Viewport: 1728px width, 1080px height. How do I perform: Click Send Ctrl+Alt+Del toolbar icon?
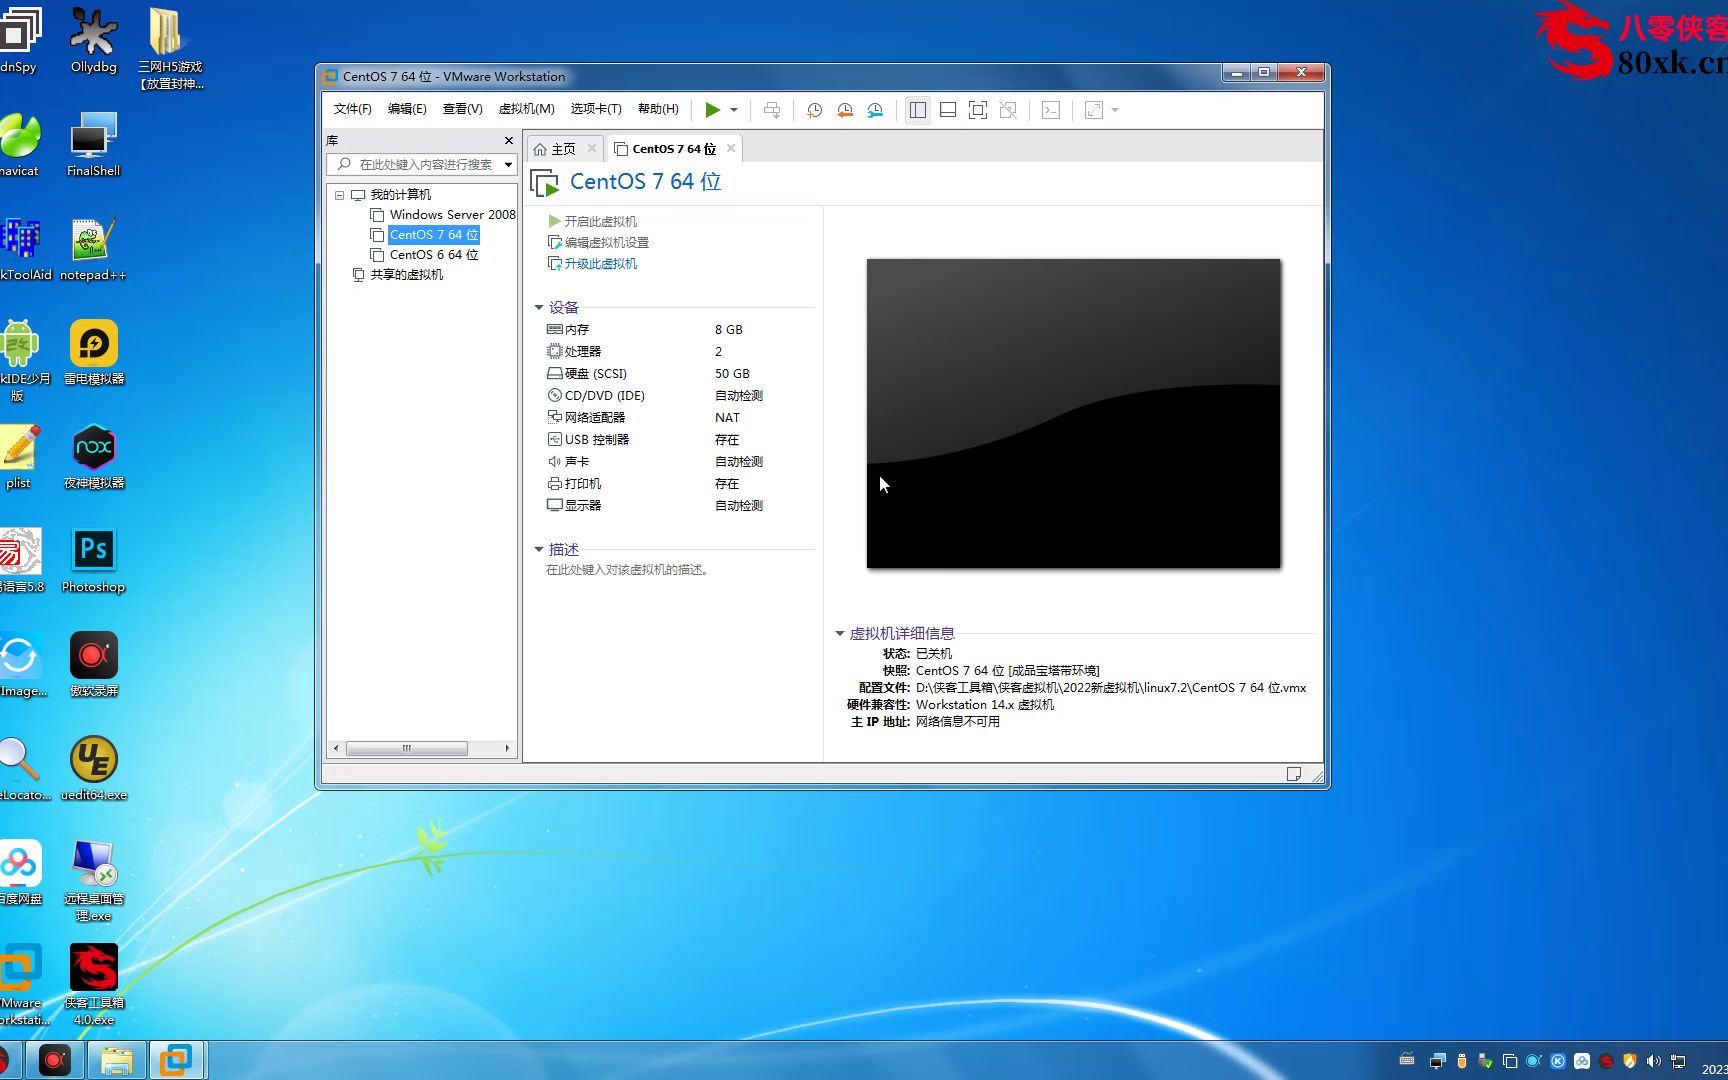(x=772, y=110)
